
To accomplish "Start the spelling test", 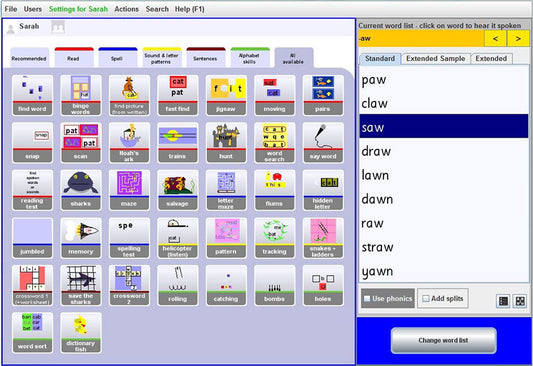I will 129,238.
